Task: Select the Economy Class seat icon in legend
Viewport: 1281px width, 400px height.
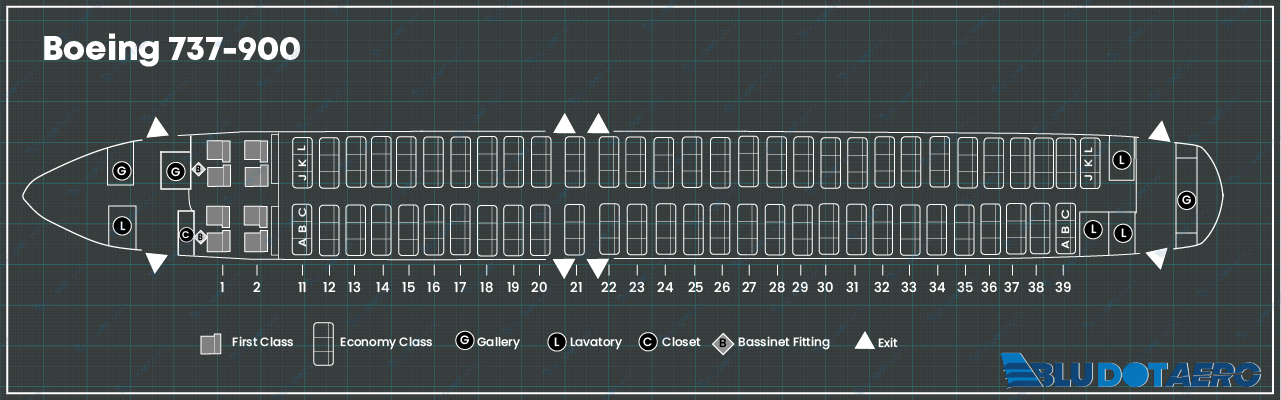Action: pos(323,344)
